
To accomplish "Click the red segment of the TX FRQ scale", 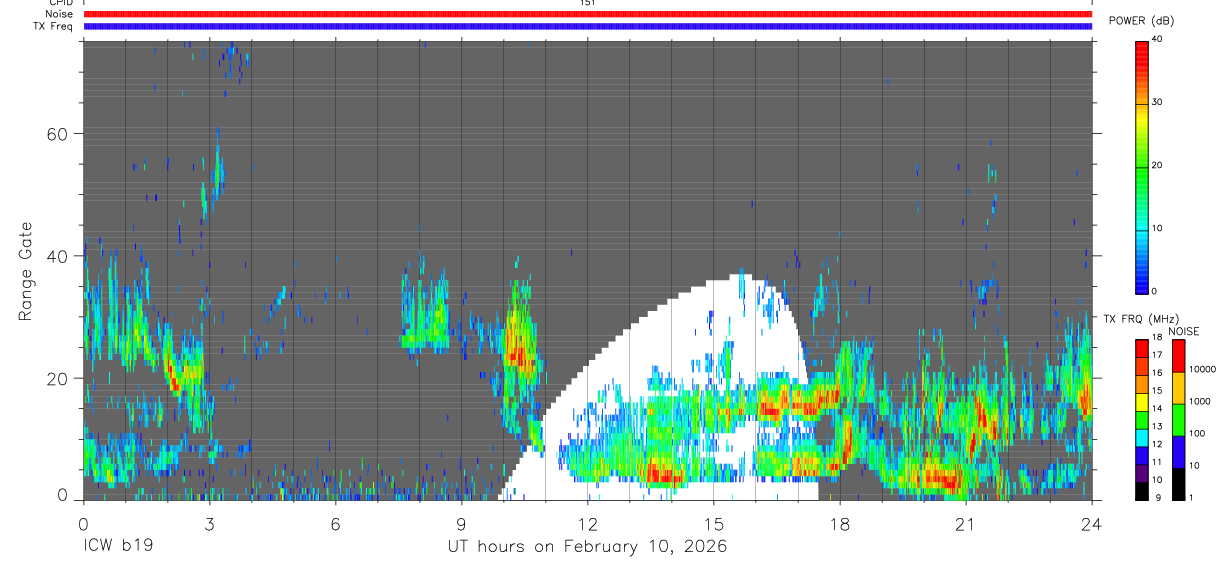I will [x=1142, y=349].
